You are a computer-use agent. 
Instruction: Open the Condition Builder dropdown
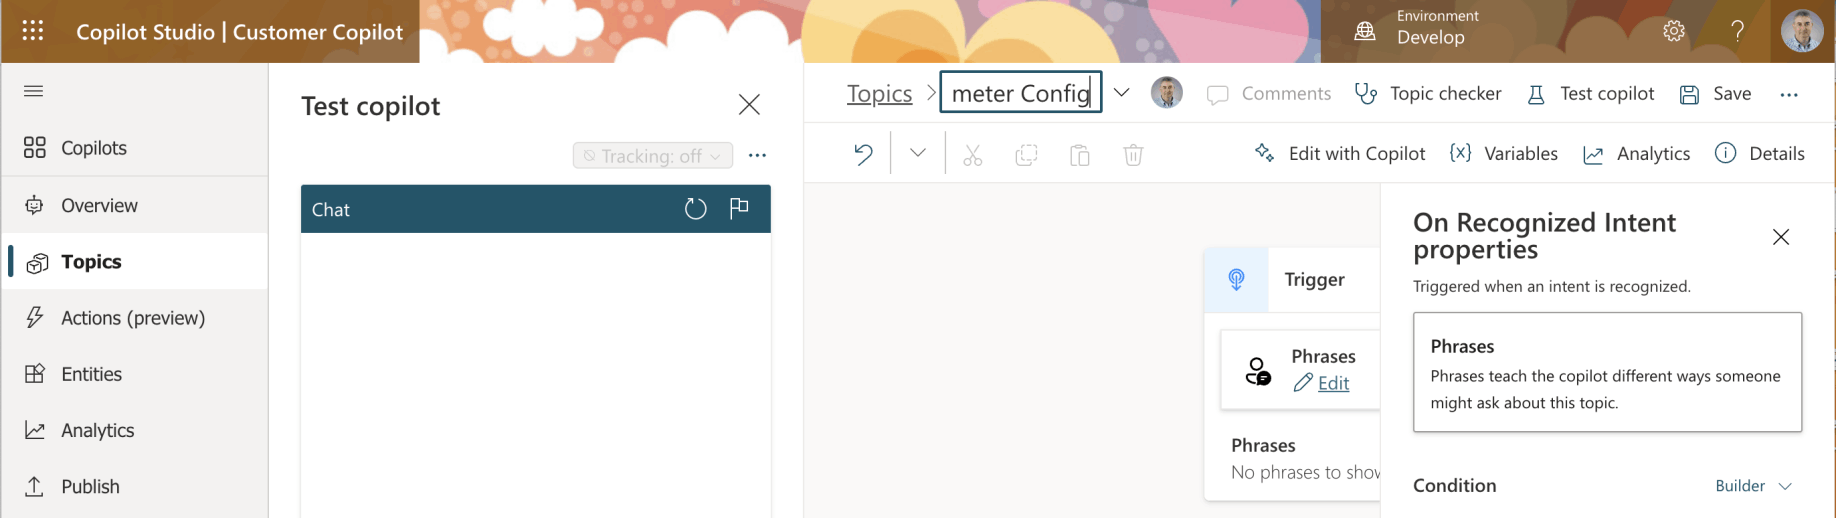tap(1753, 486)
